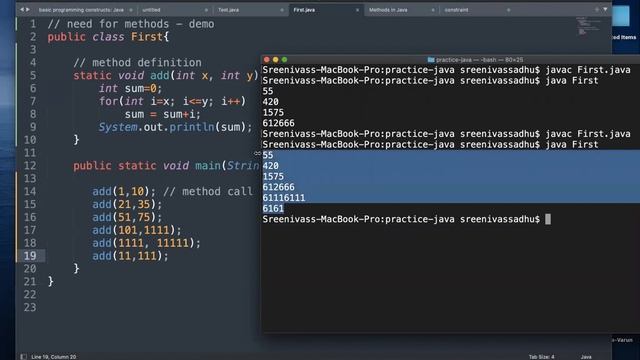The image size is (640, 360).
Task: Click highlighted output '1575' in terminal
Action: [273, 176]
